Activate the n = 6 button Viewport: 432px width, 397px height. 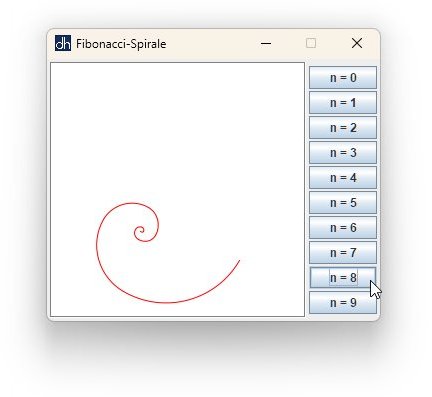pos(343,228)
